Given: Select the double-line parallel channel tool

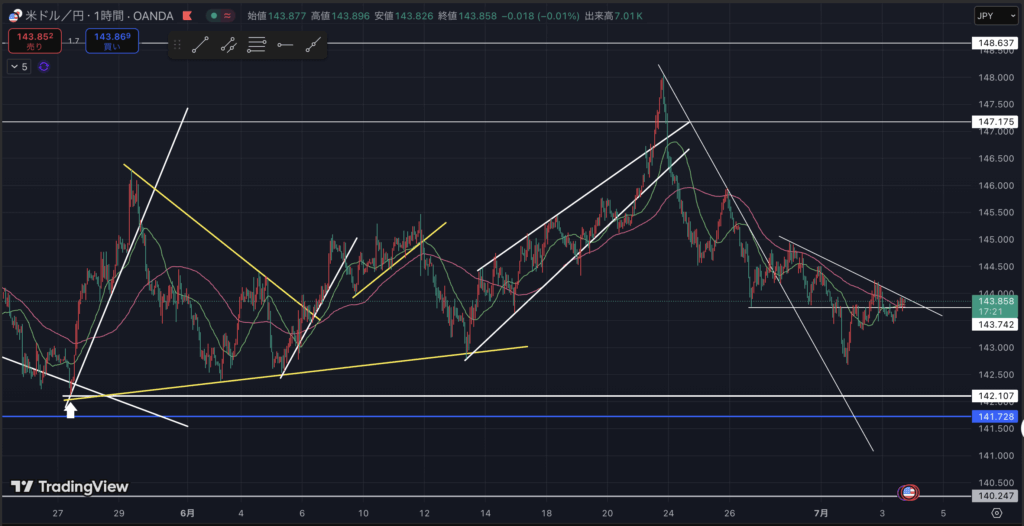Looking at the screenshot, I should point(228,45).
